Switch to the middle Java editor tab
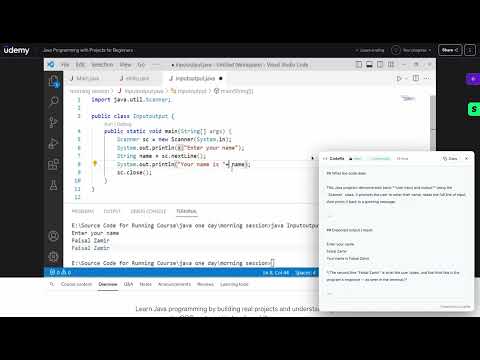 point(135,78)
